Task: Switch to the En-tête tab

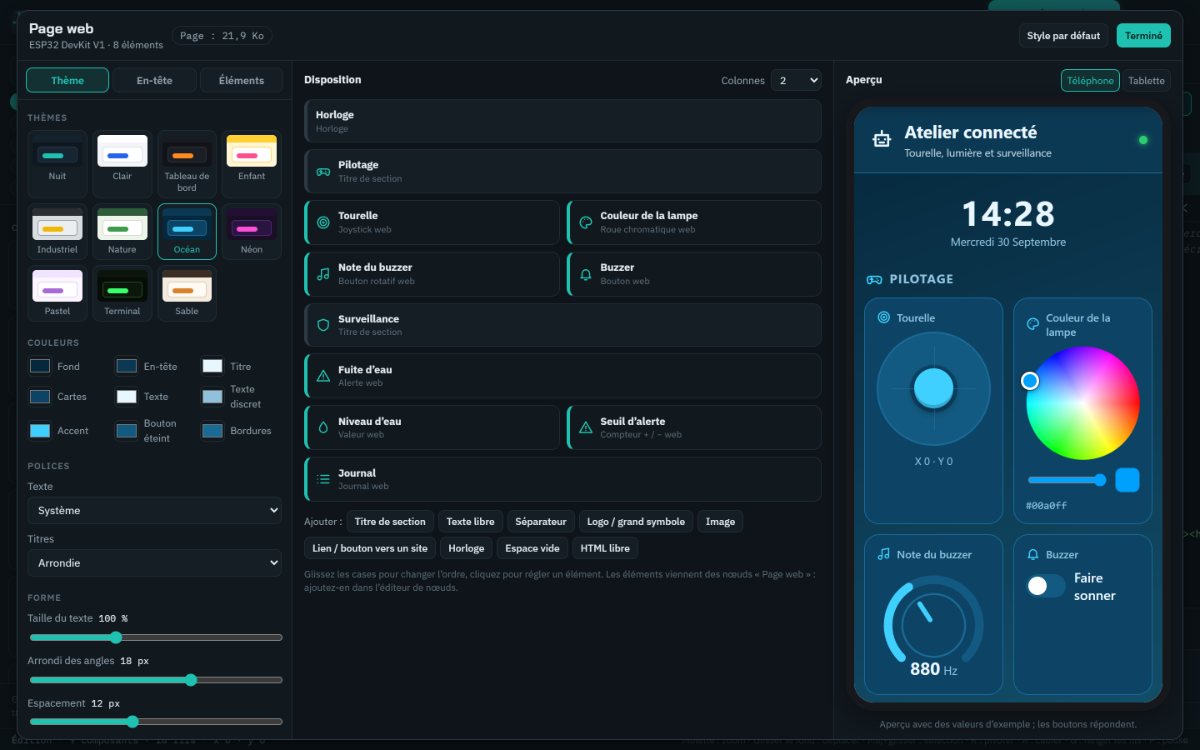Action: tap(154, 80)
